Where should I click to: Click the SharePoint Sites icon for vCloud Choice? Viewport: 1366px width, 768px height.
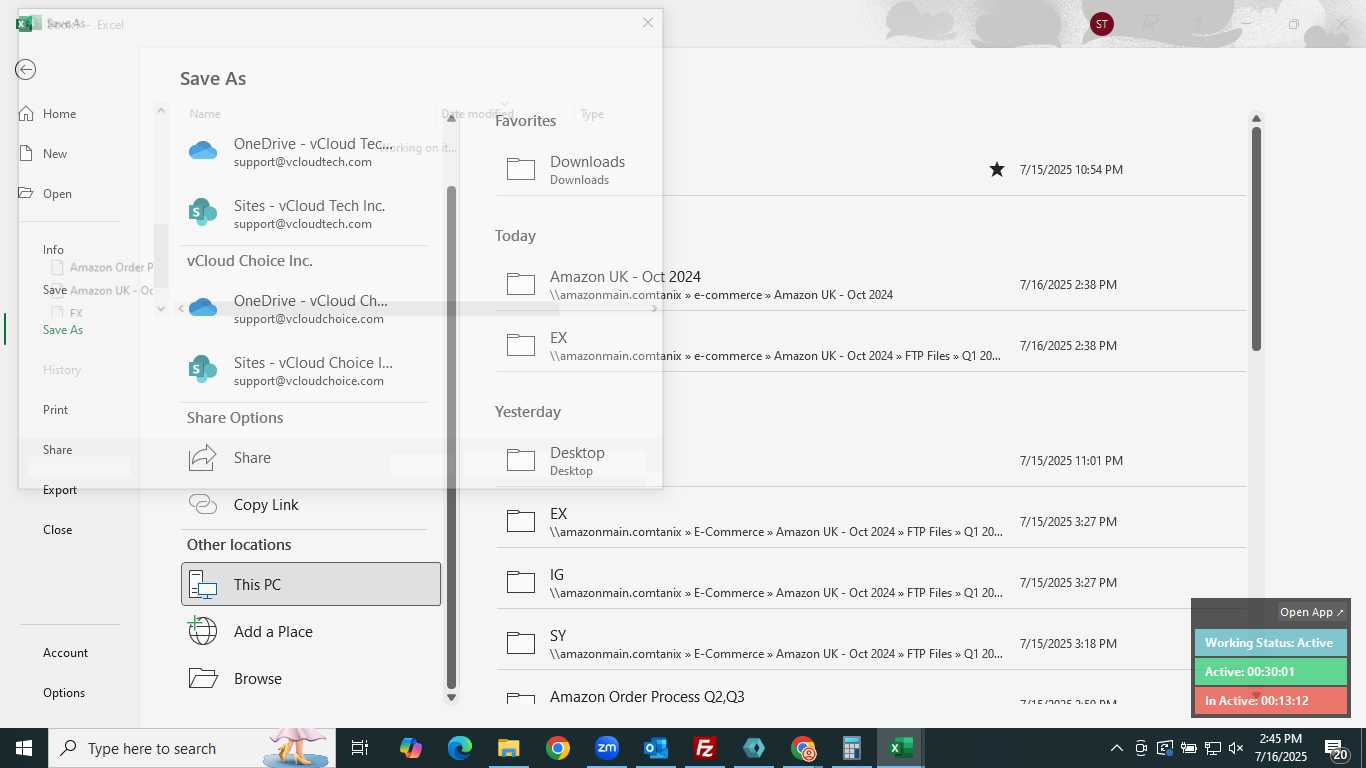(x=203, y=370)
